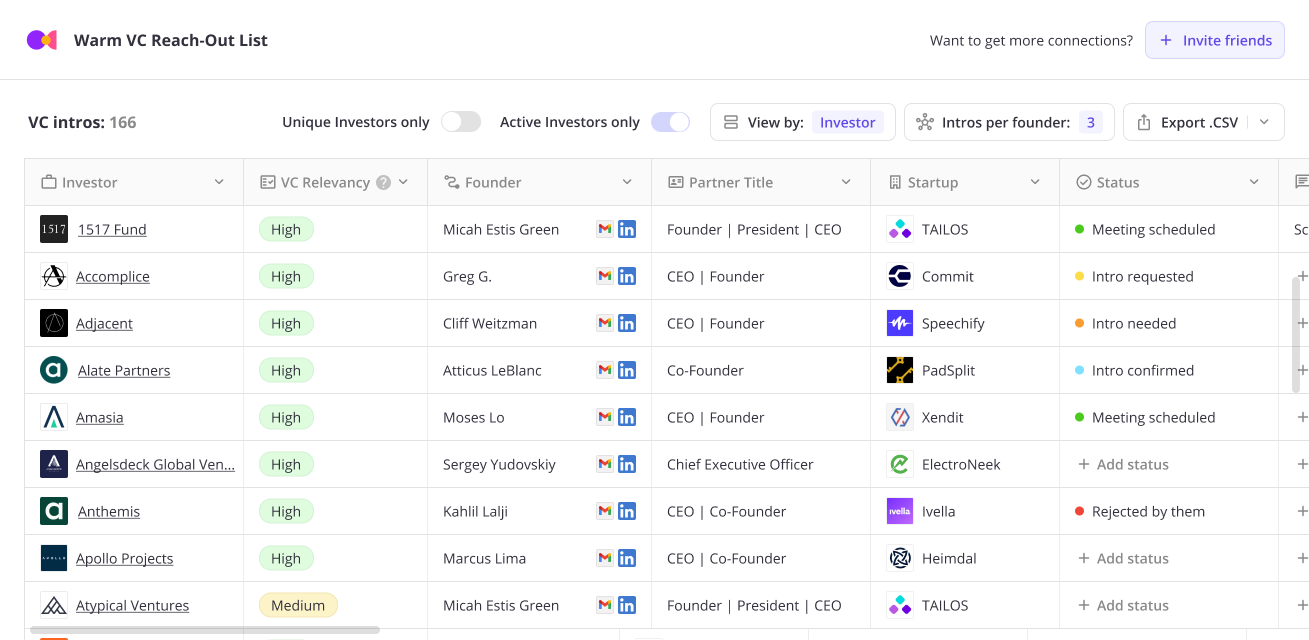The height and width of the screenshot is (640, 1309).
Task: Open LinkedIn icon for Atticus LeBlanc
Action: click(627, 370)
